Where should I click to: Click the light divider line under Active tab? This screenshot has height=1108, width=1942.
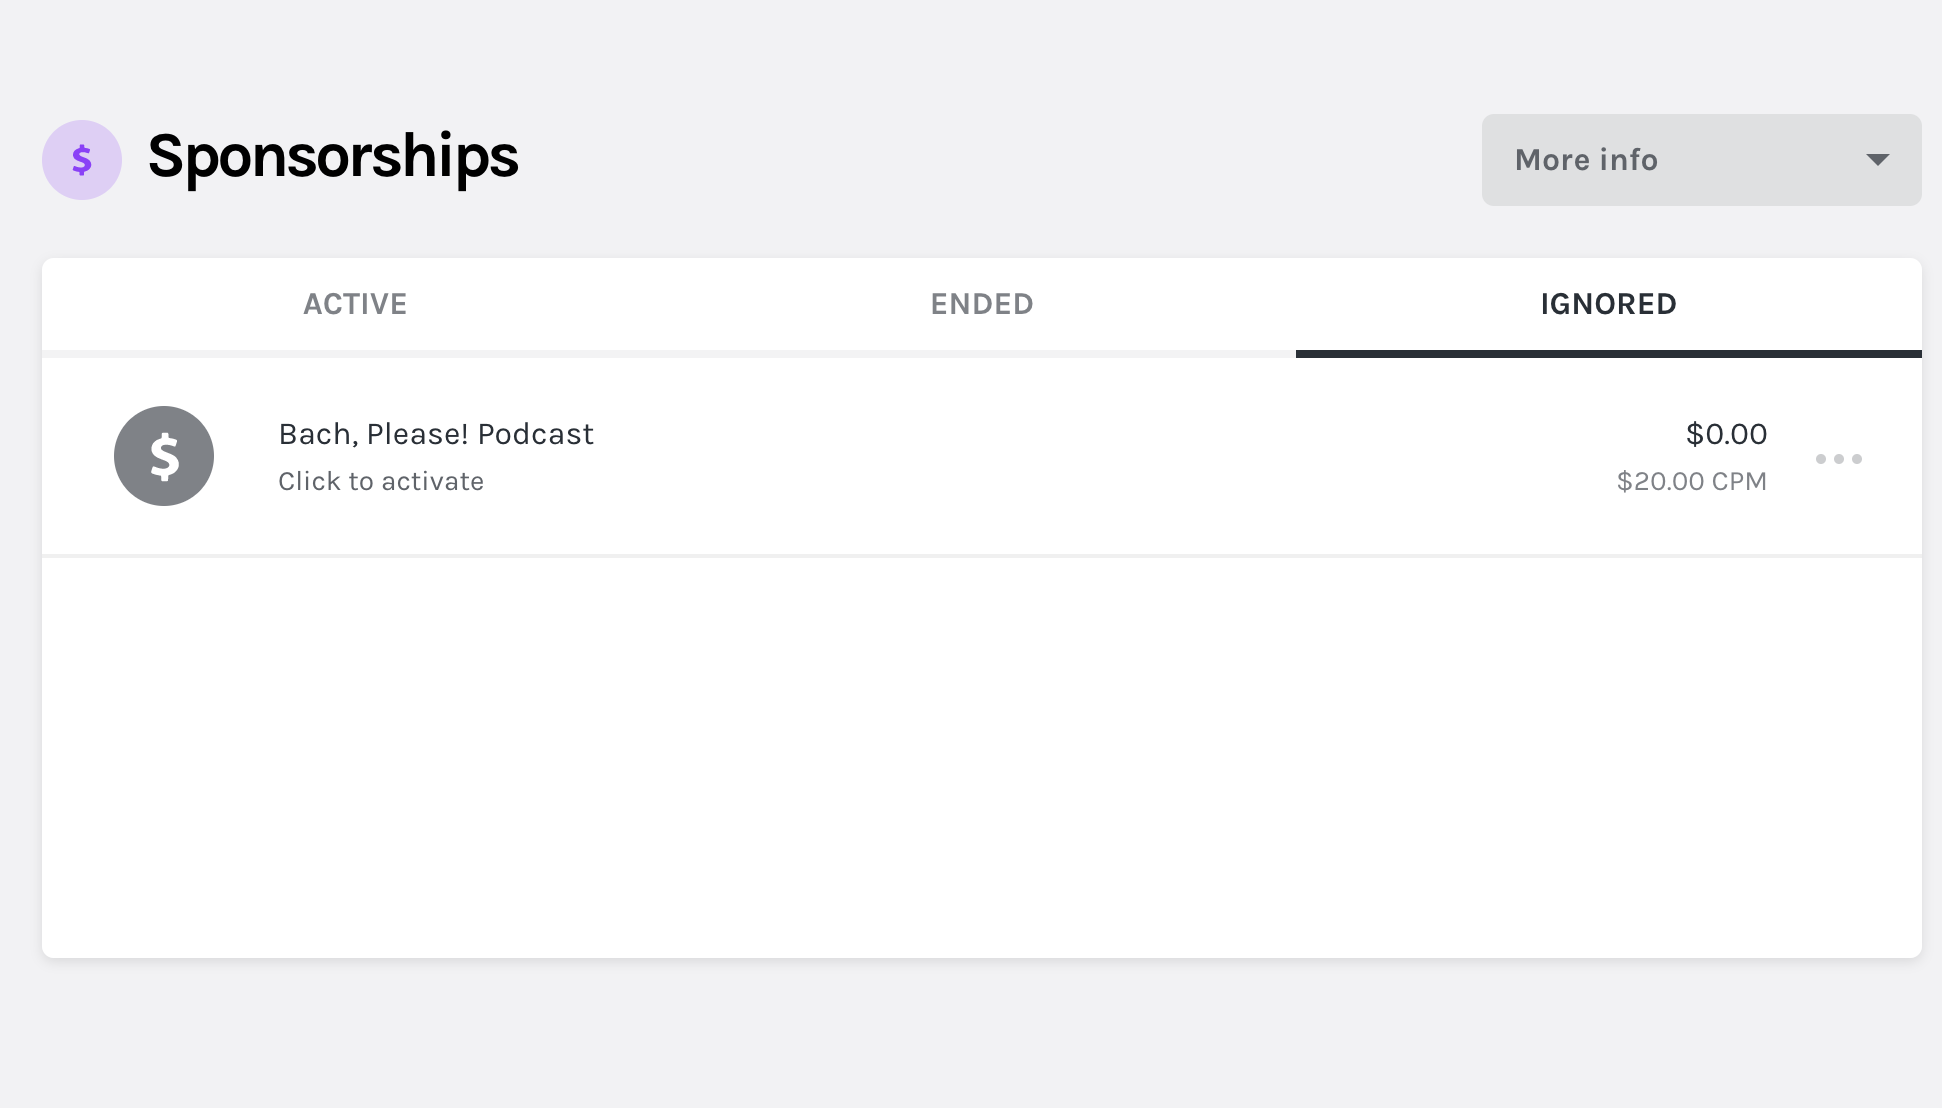(355, 353)
